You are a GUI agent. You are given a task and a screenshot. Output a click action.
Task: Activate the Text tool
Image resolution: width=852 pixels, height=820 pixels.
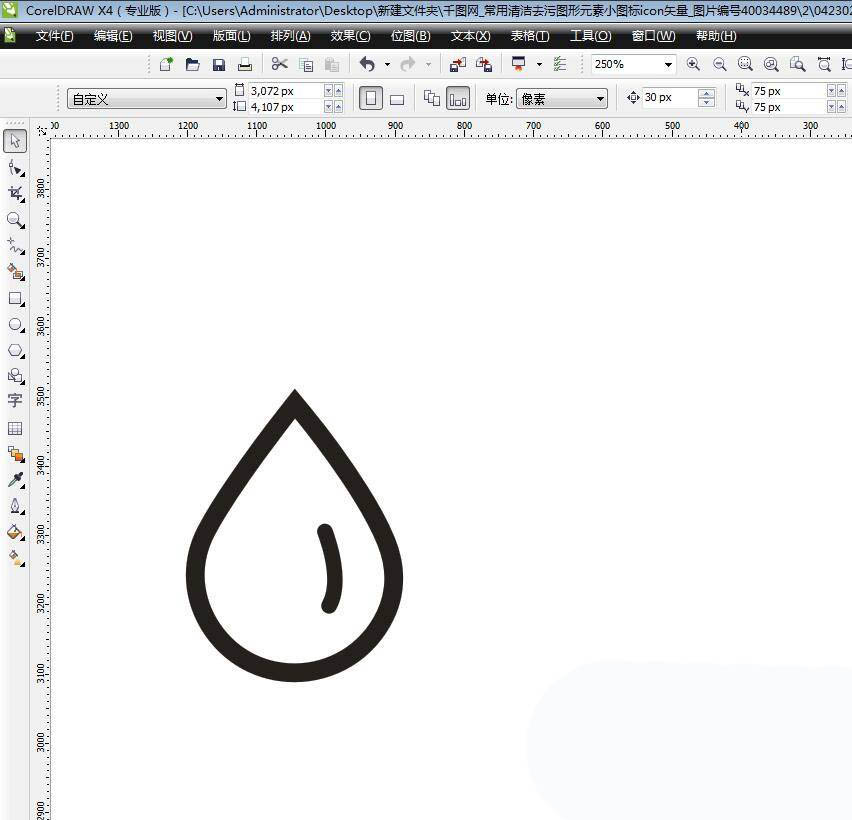point(15,401)
